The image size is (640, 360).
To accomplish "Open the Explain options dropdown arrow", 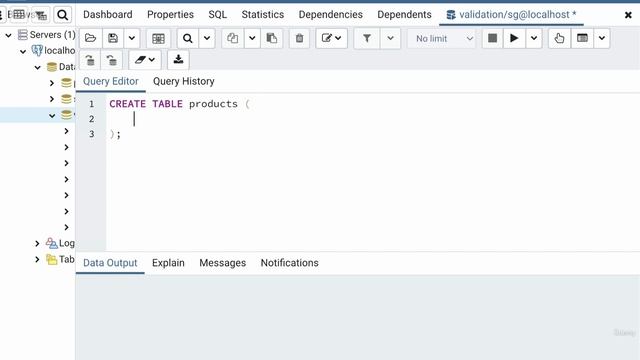I will [602, 38].
